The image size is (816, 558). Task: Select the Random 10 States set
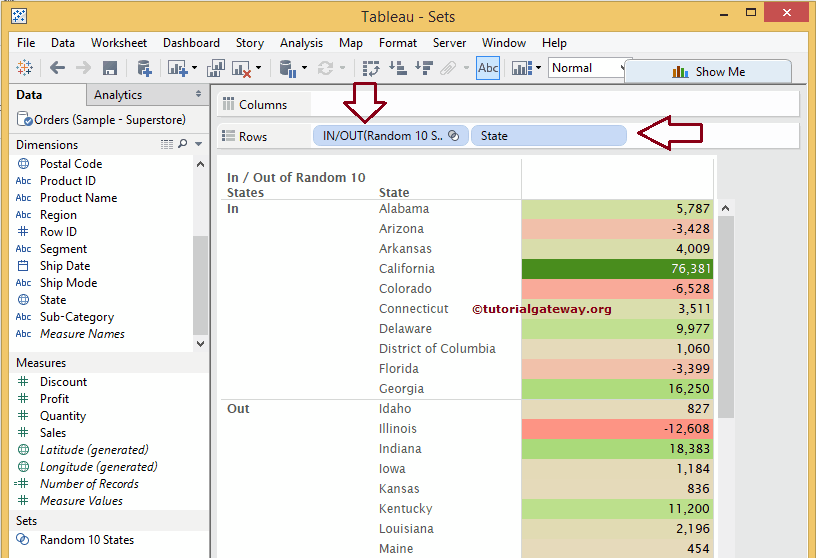[86, 540]
